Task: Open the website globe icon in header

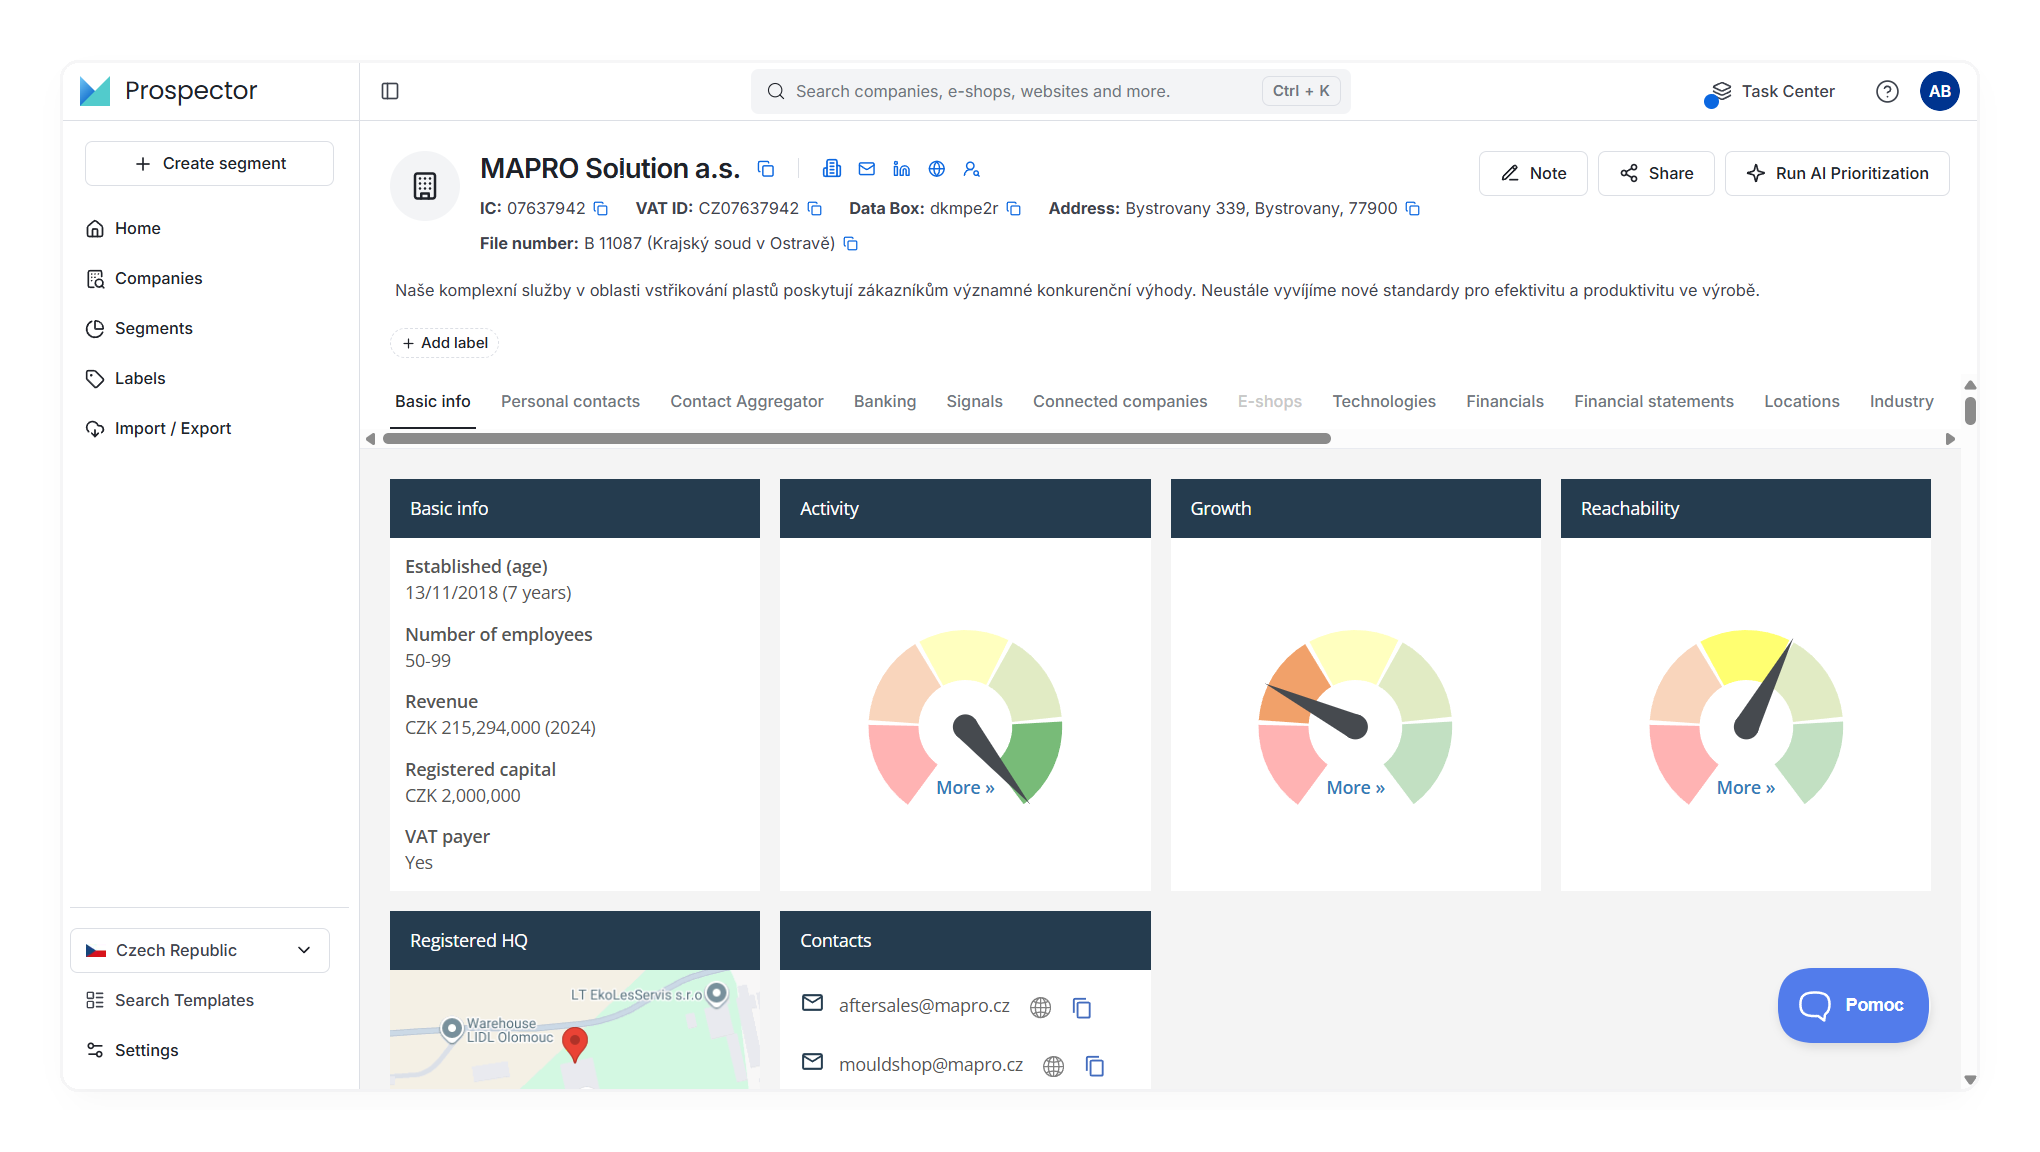Action: click(x=937, y=169)
